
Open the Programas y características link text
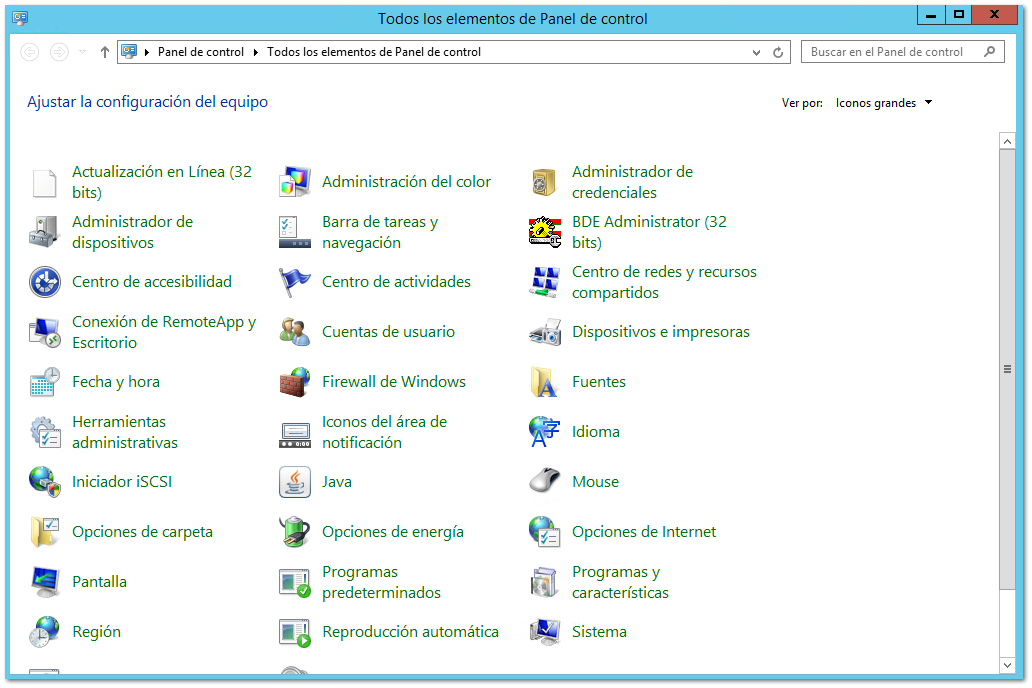(620, 582)
